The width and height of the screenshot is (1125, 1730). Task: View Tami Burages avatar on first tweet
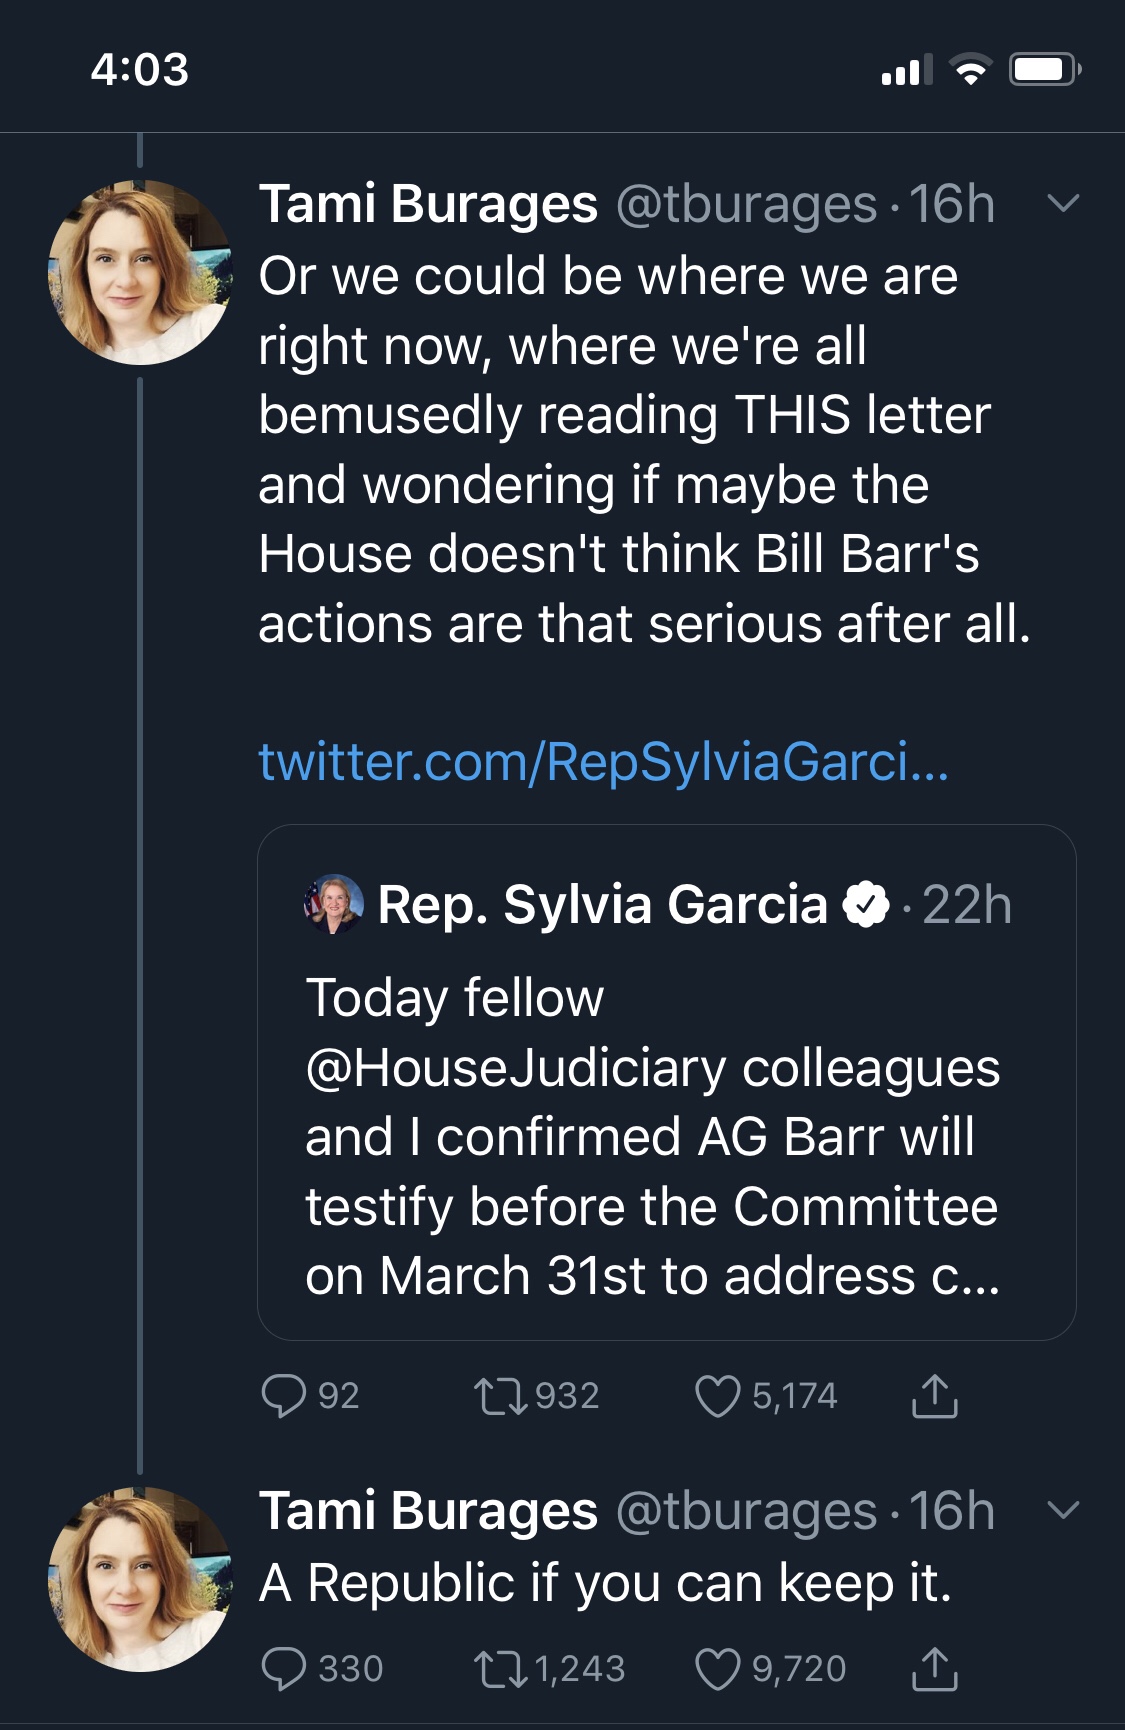point(140,272)
